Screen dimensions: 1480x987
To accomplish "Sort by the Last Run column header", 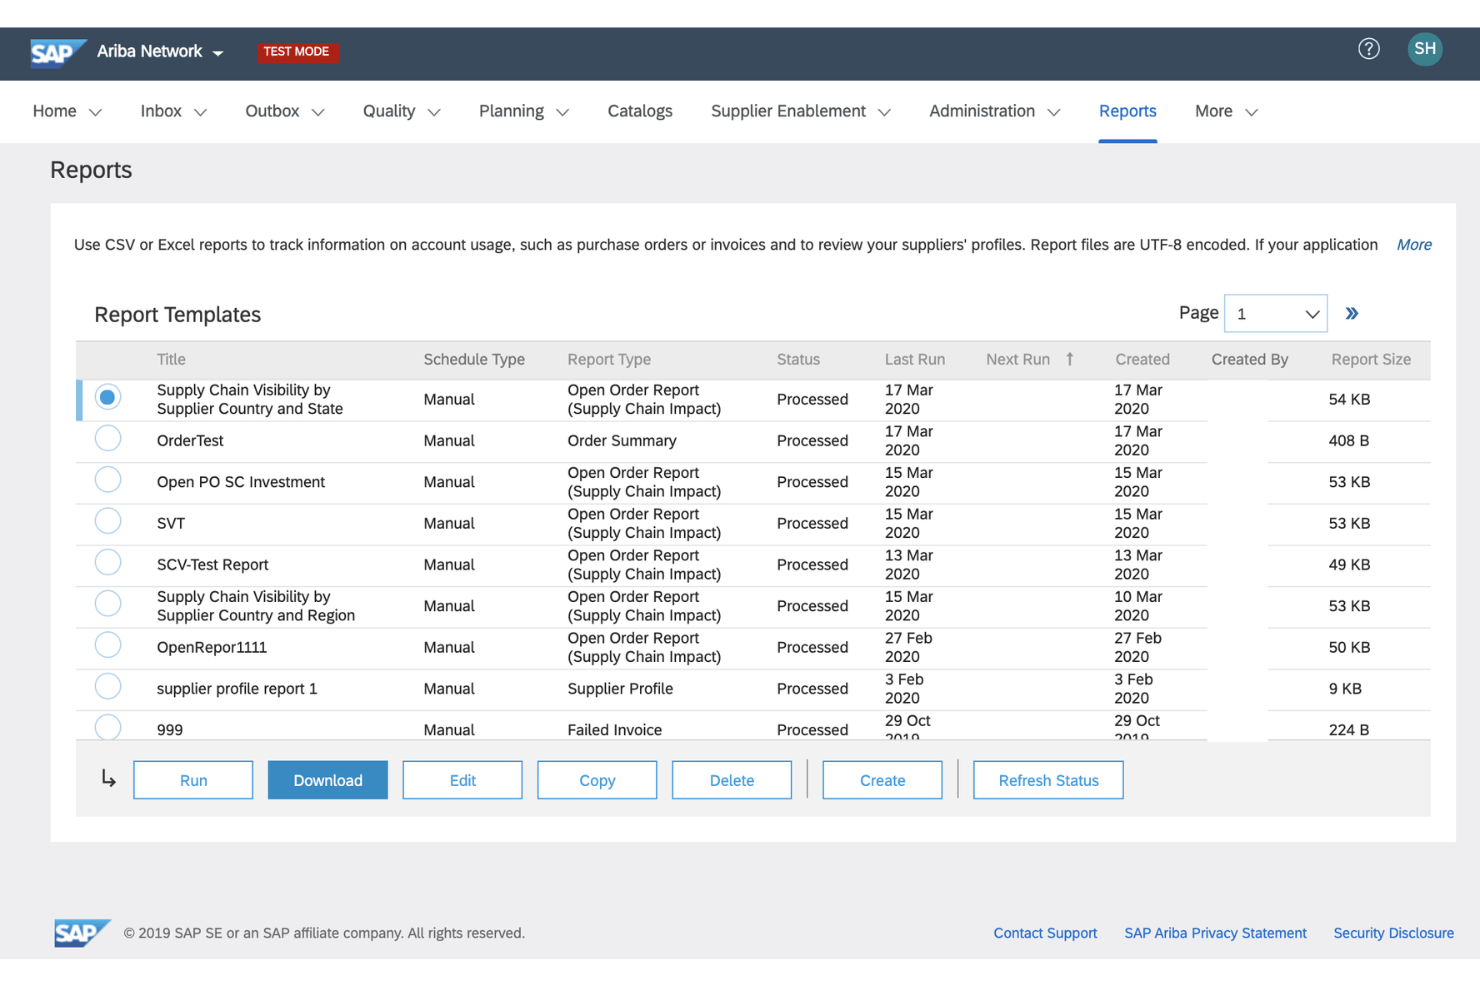I will click(x=914, y=359).
